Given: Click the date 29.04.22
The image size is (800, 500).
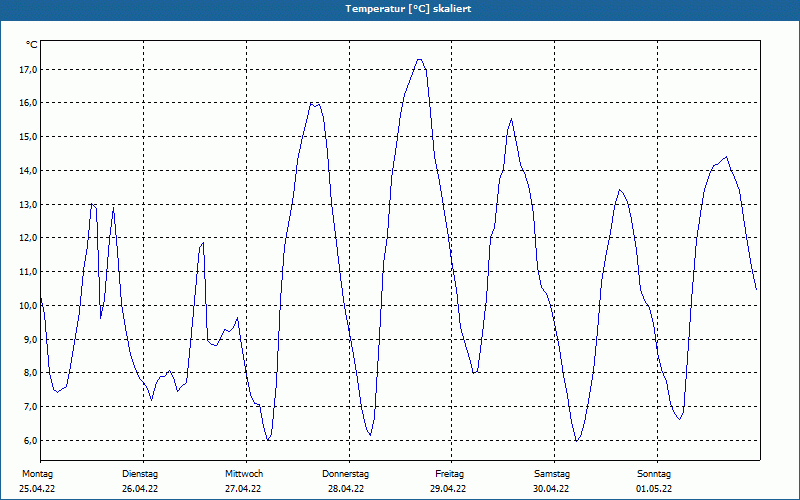Looking at the screenshot, I should point(448,489).
